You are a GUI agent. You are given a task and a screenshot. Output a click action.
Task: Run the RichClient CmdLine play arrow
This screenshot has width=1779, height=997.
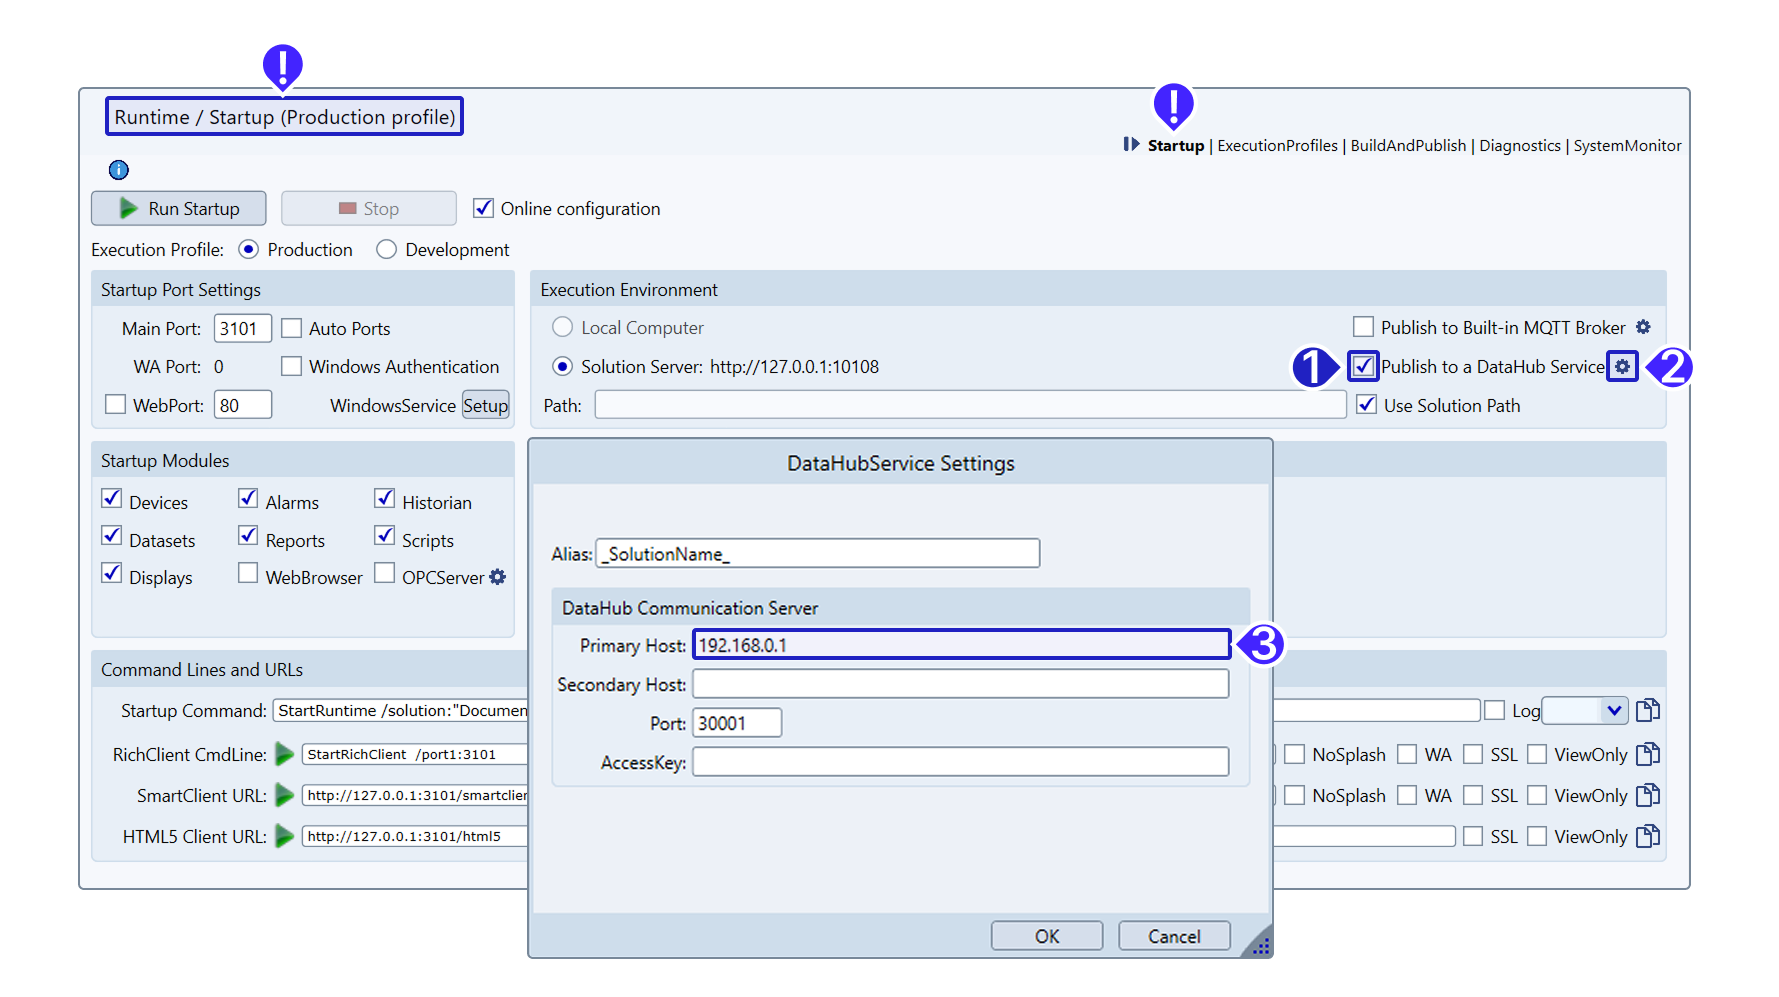click(x=285, y=754)
